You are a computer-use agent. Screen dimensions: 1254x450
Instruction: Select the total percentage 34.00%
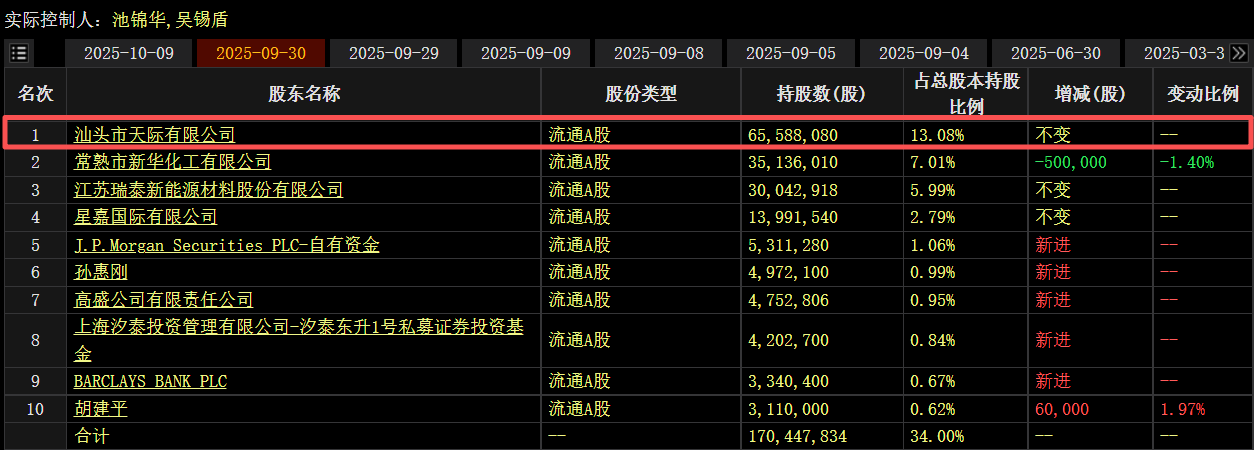pyautogui.click(x=937, y=436)
